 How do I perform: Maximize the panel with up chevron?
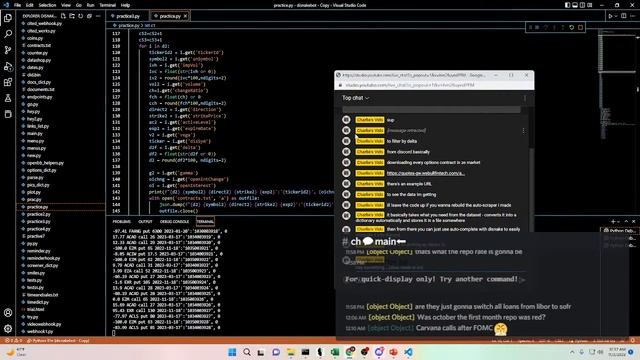tap(626, 221)
